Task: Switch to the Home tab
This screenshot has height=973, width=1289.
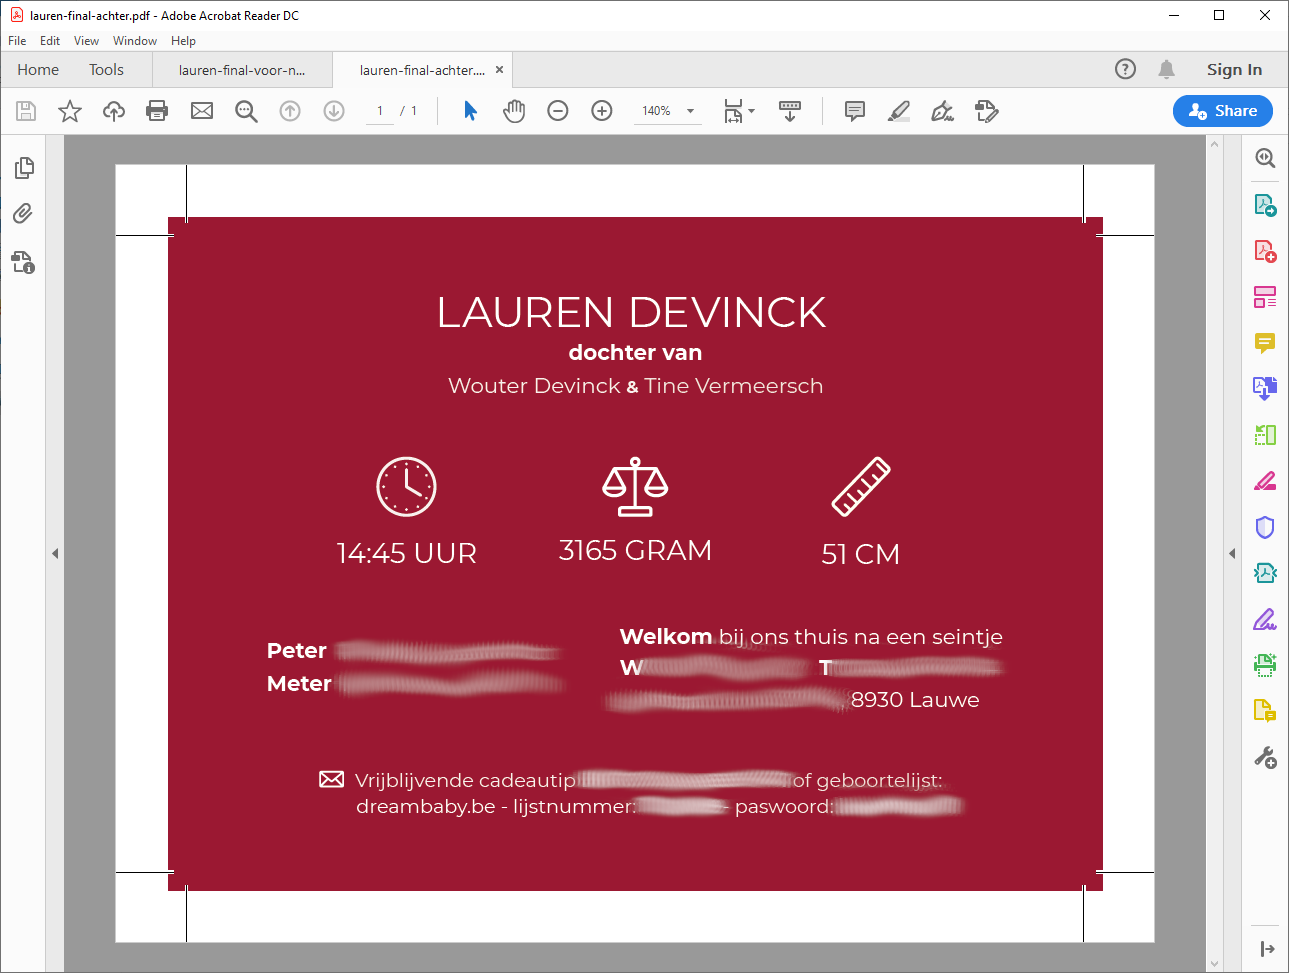Action: 38,70
